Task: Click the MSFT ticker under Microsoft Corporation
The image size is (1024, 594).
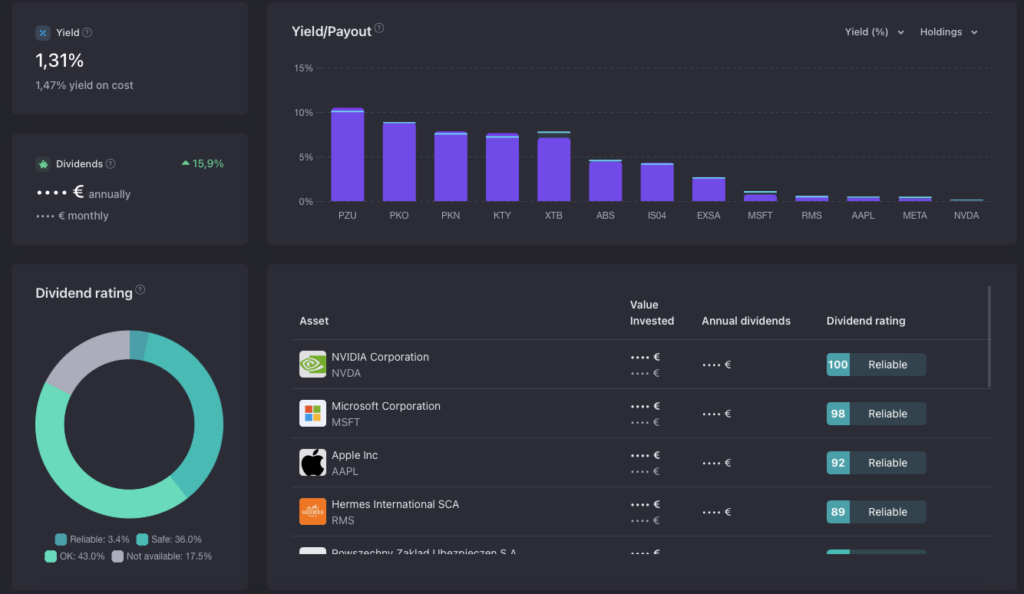Action: (345, 422)
